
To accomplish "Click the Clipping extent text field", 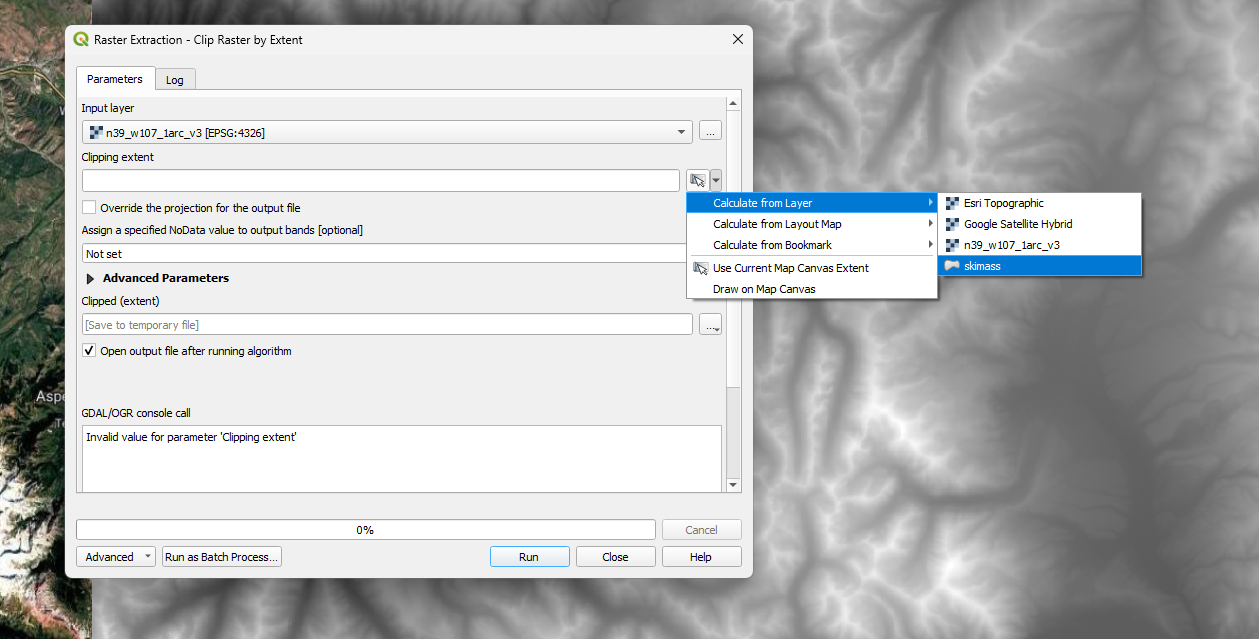I will pyautogui.click(x=380, y=181).
